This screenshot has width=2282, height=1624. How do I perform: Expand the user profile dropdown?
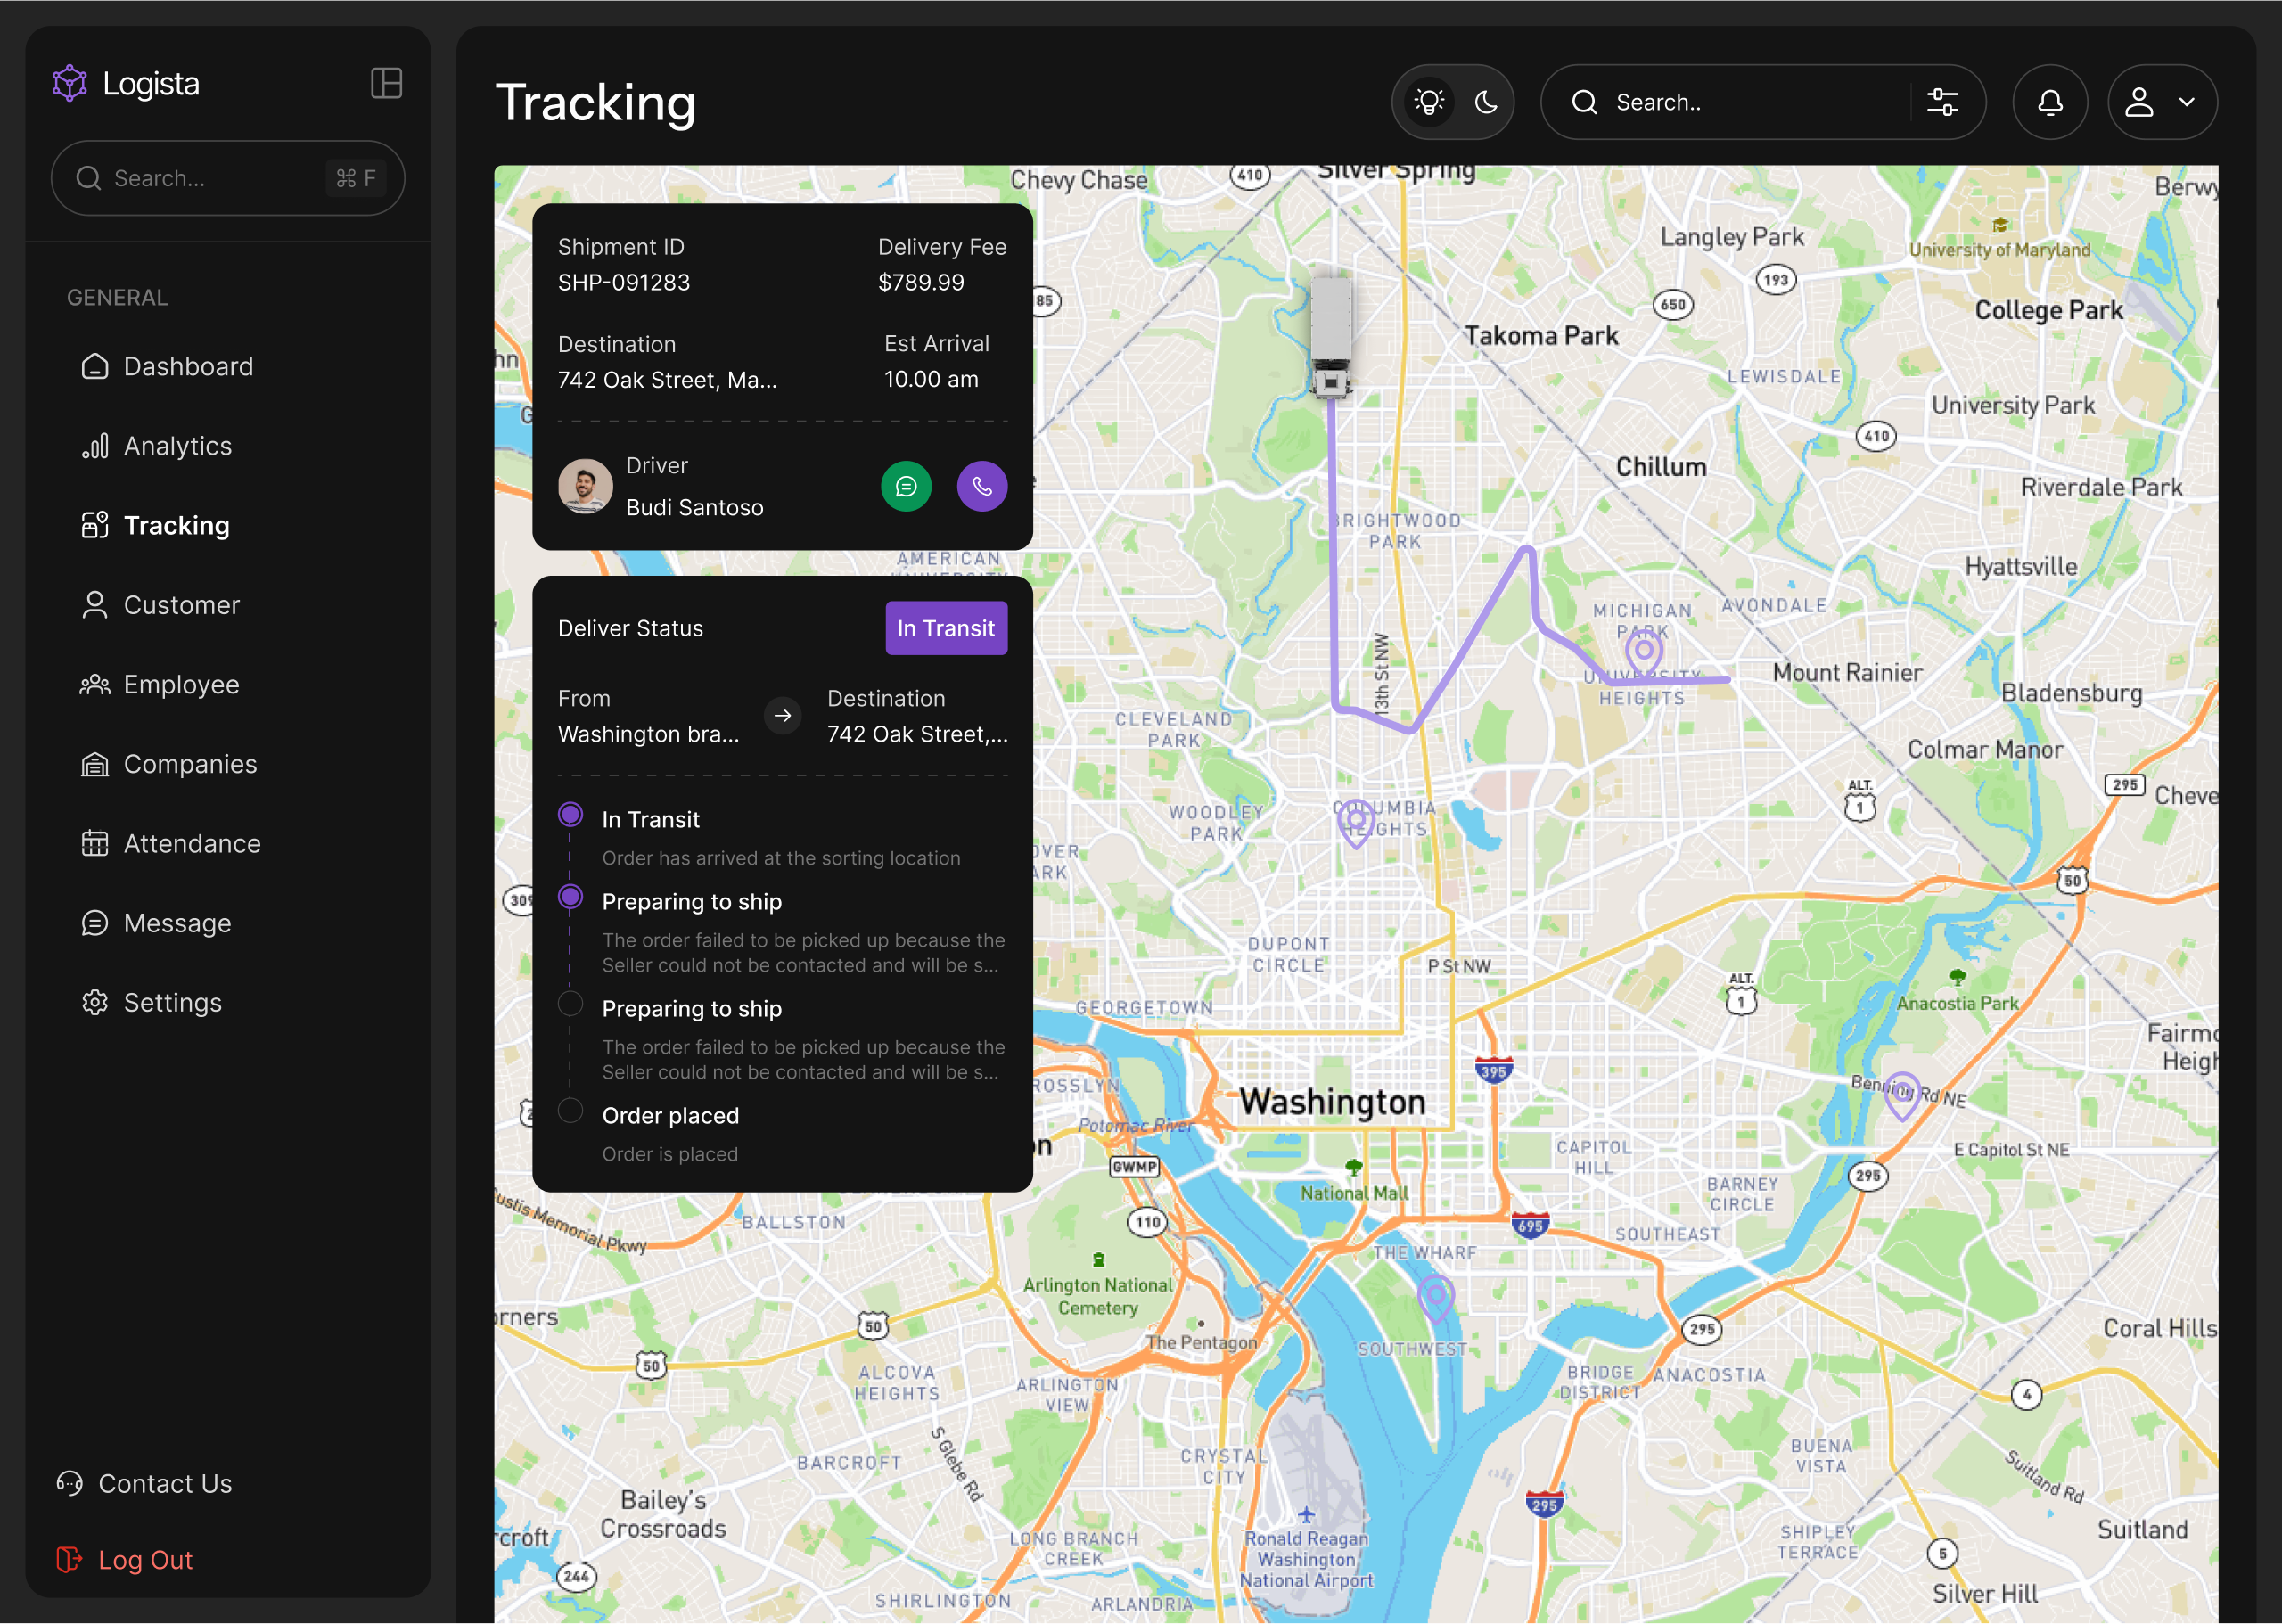point(2163,102)
